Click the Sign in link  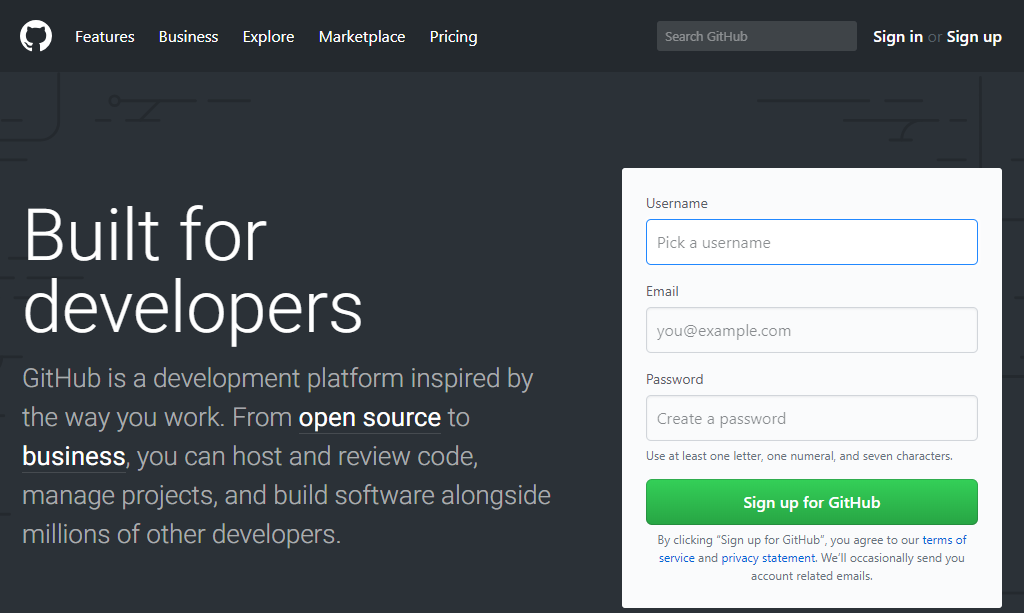pos(897,37)
